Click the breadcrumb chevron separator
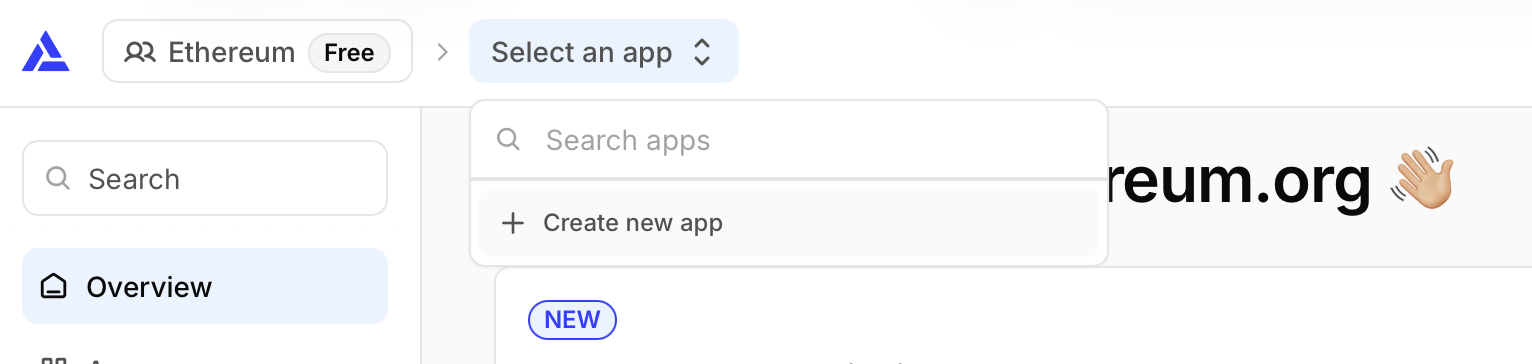 coord(442,52)
